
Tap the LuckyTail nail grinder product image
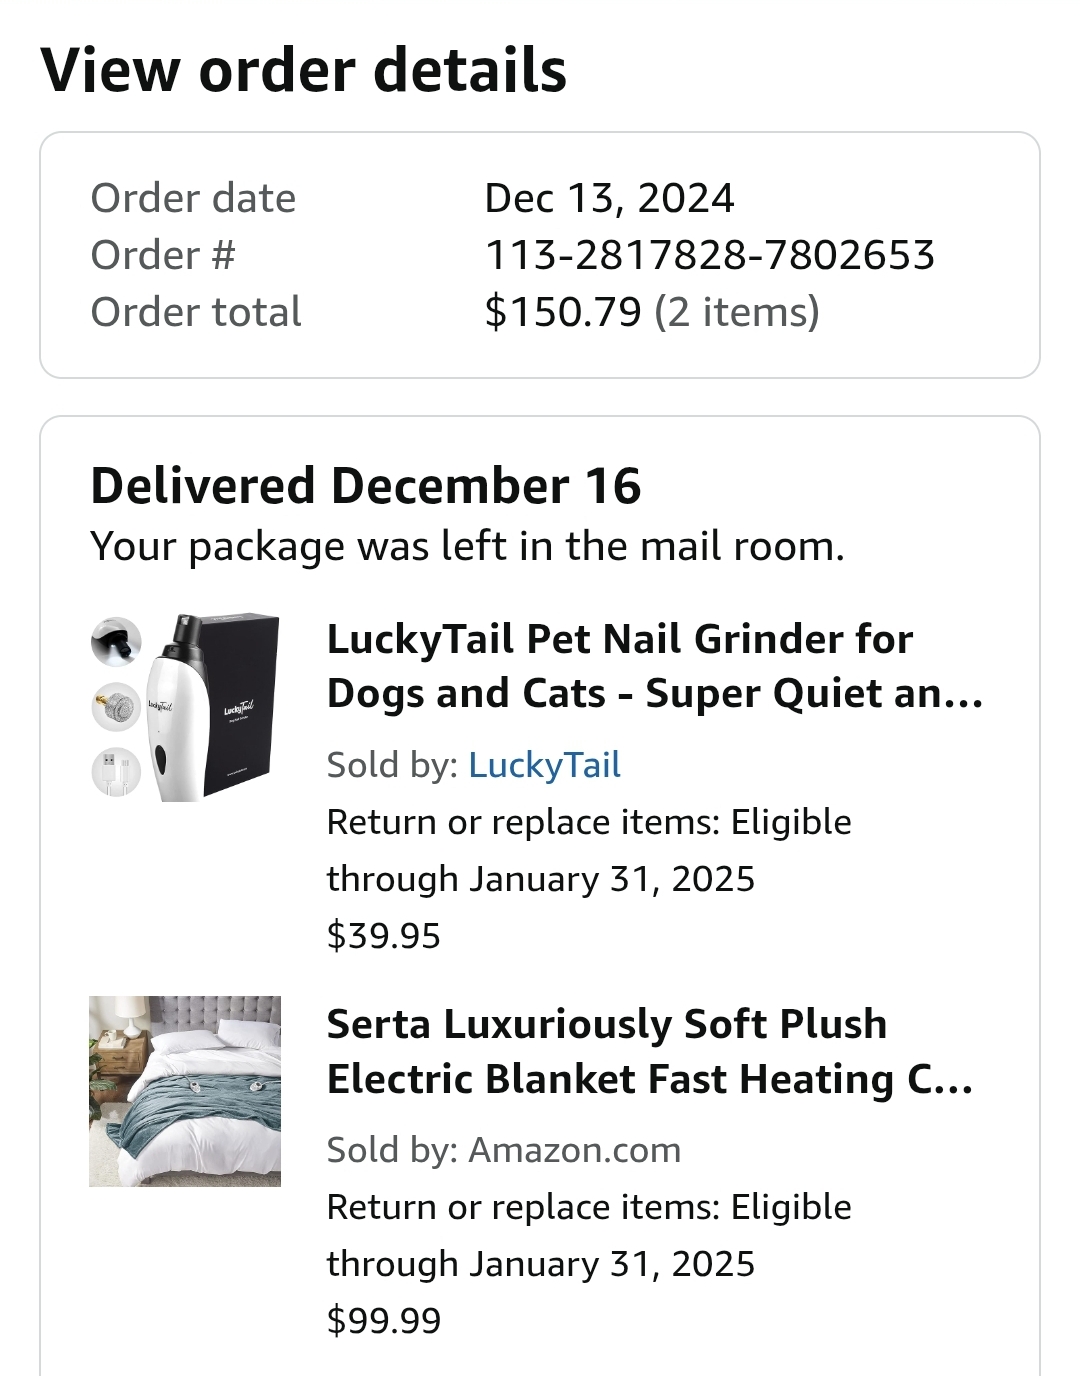pyautogui.click(x=185, y=707)
